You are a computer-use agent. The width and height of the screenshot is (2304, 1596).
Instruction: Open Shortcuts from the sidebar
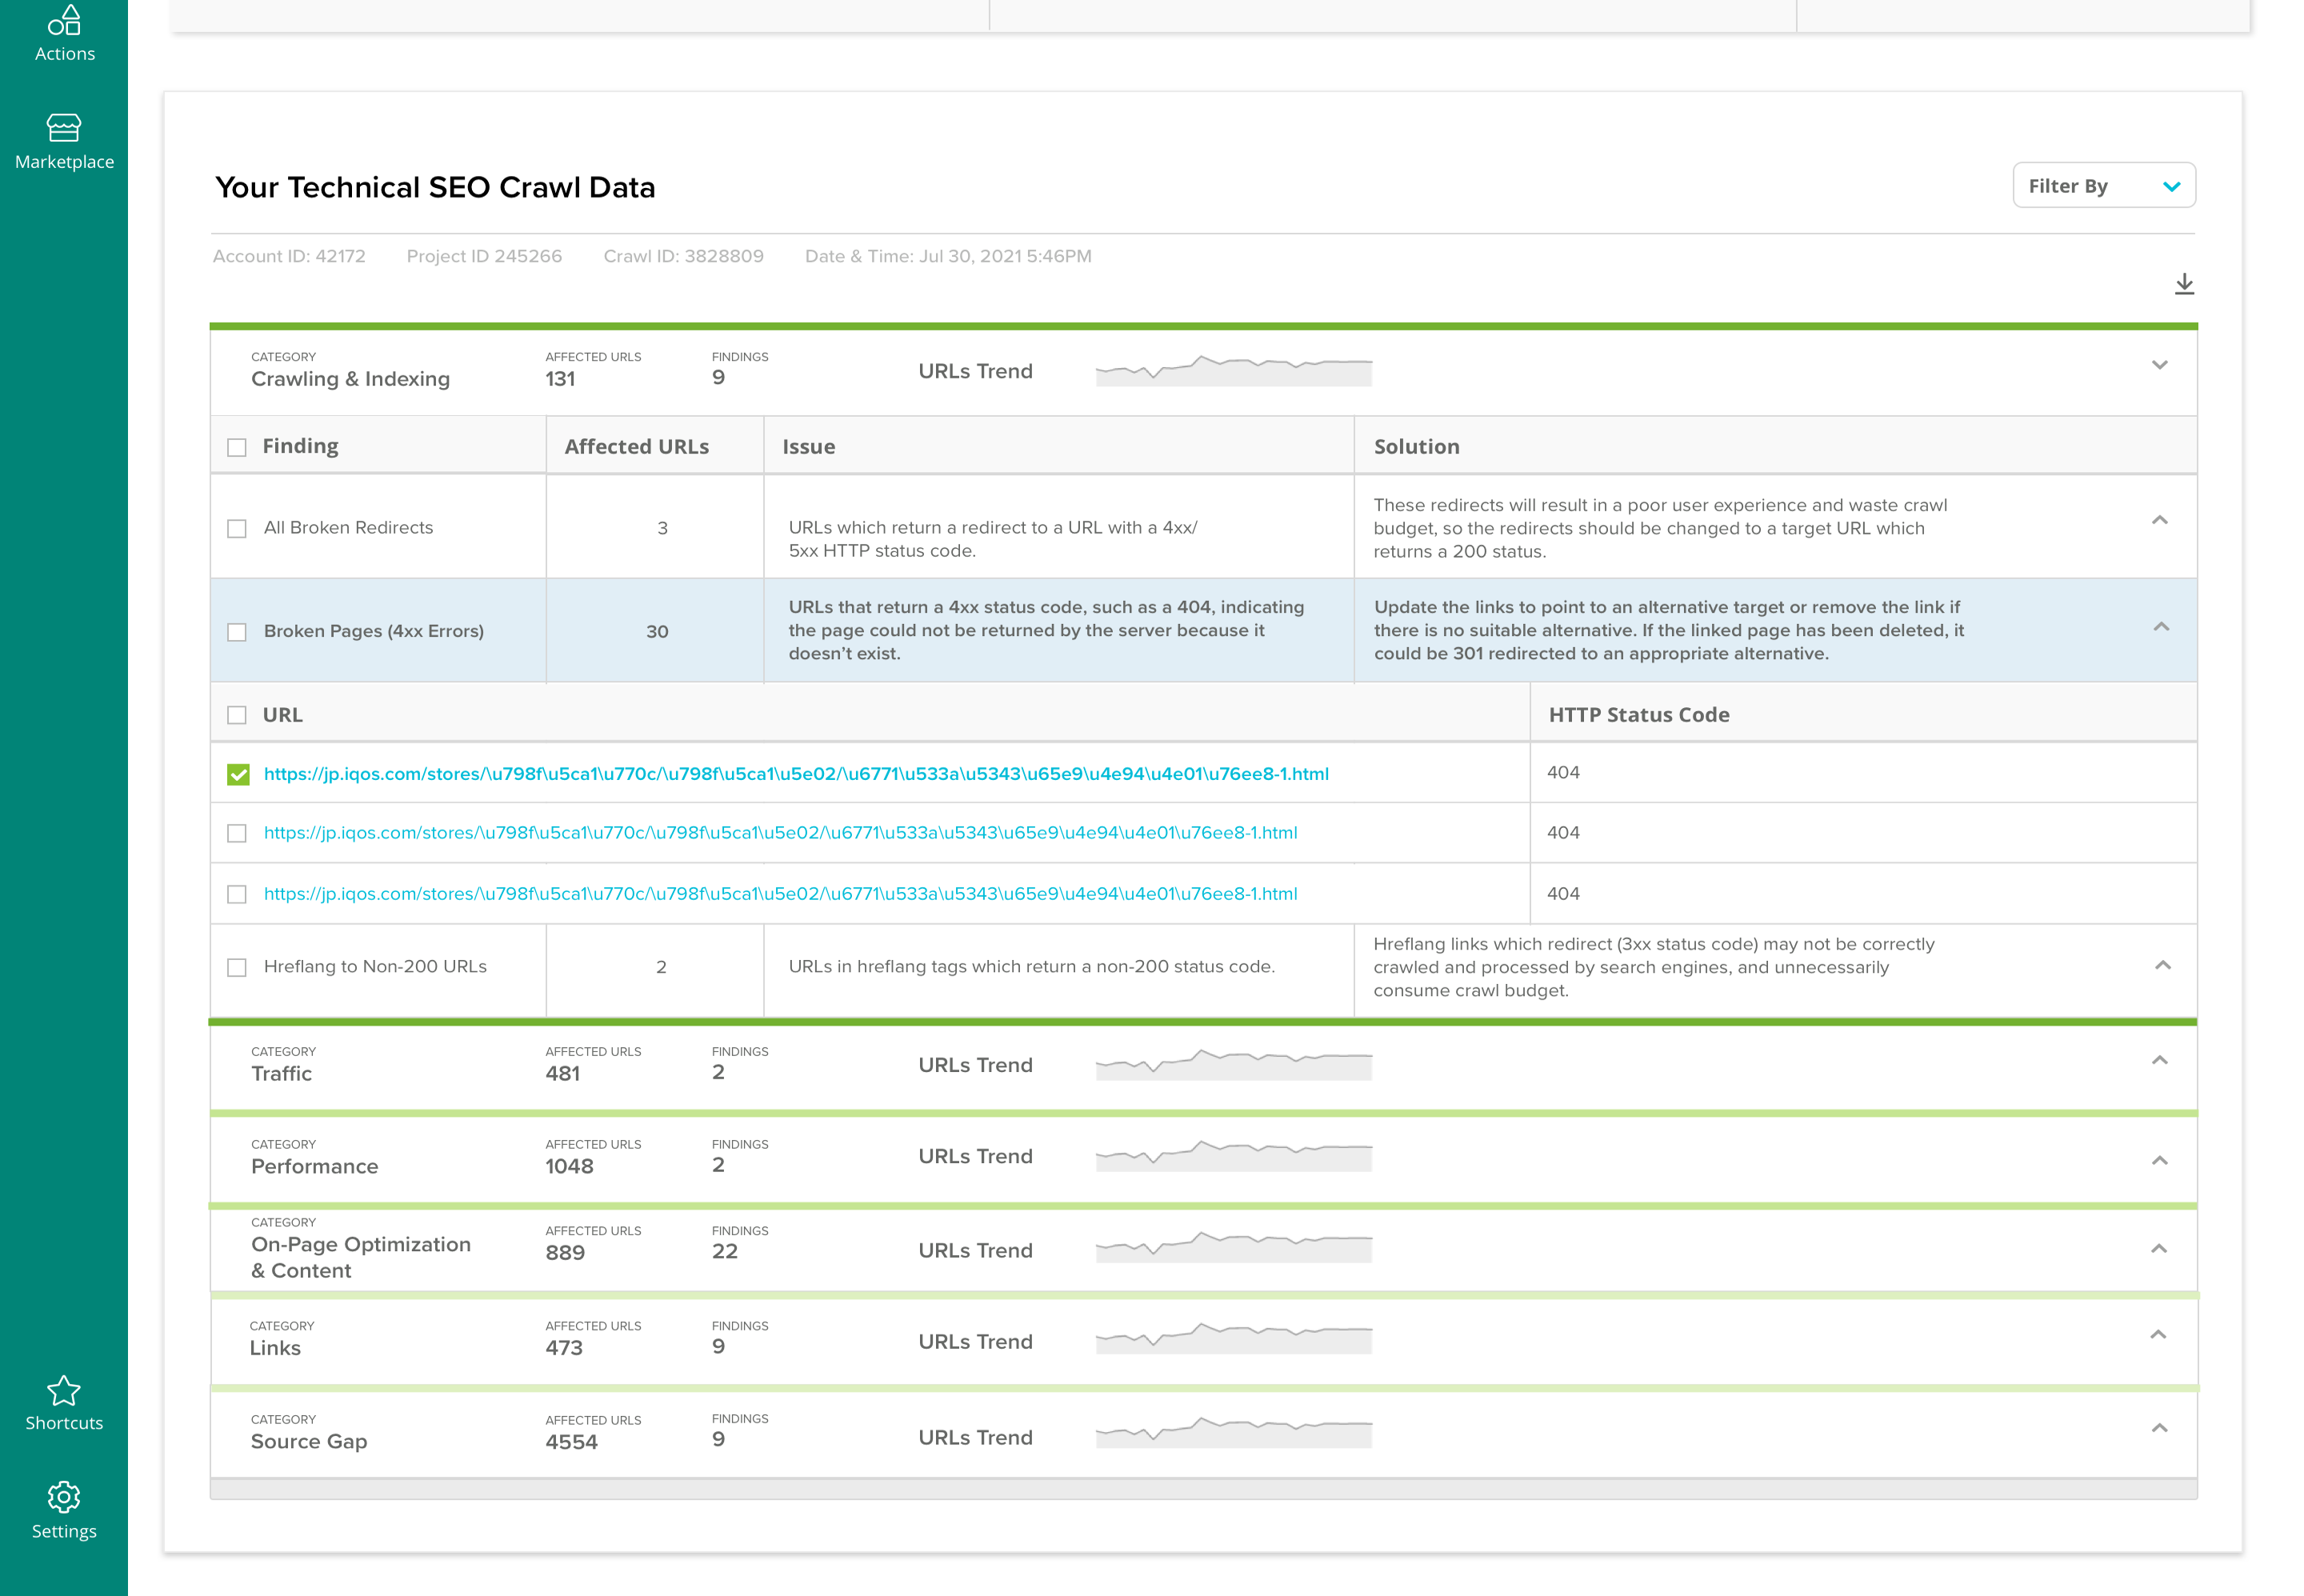(x=63, y=1401)
